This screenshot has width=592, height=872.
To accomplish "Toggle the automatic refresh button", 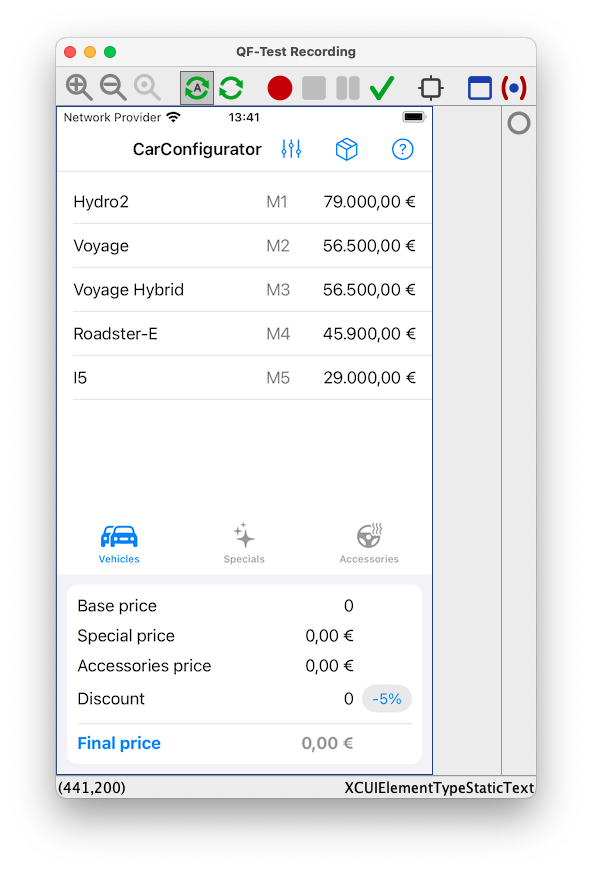I will tap(197, 88).
